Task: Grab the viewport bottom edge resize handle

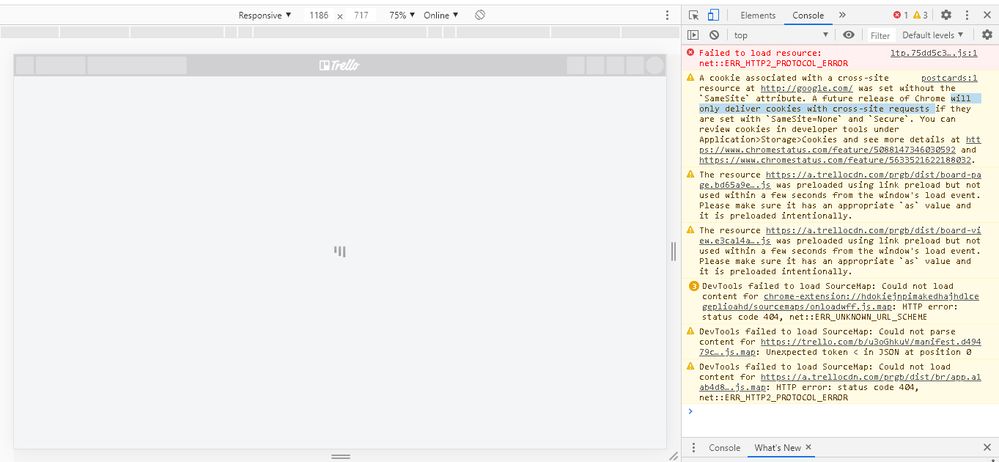Action: click(x=340, y=456)
